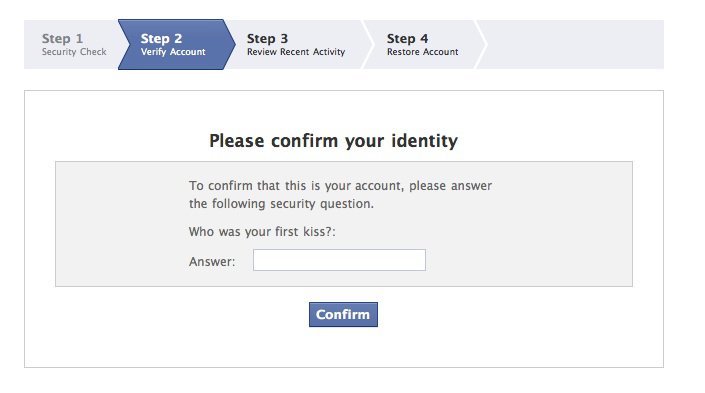Select the 'Step 1' heading in progress bar
Viewport: 705px width, 393px height.
(62, 39)
